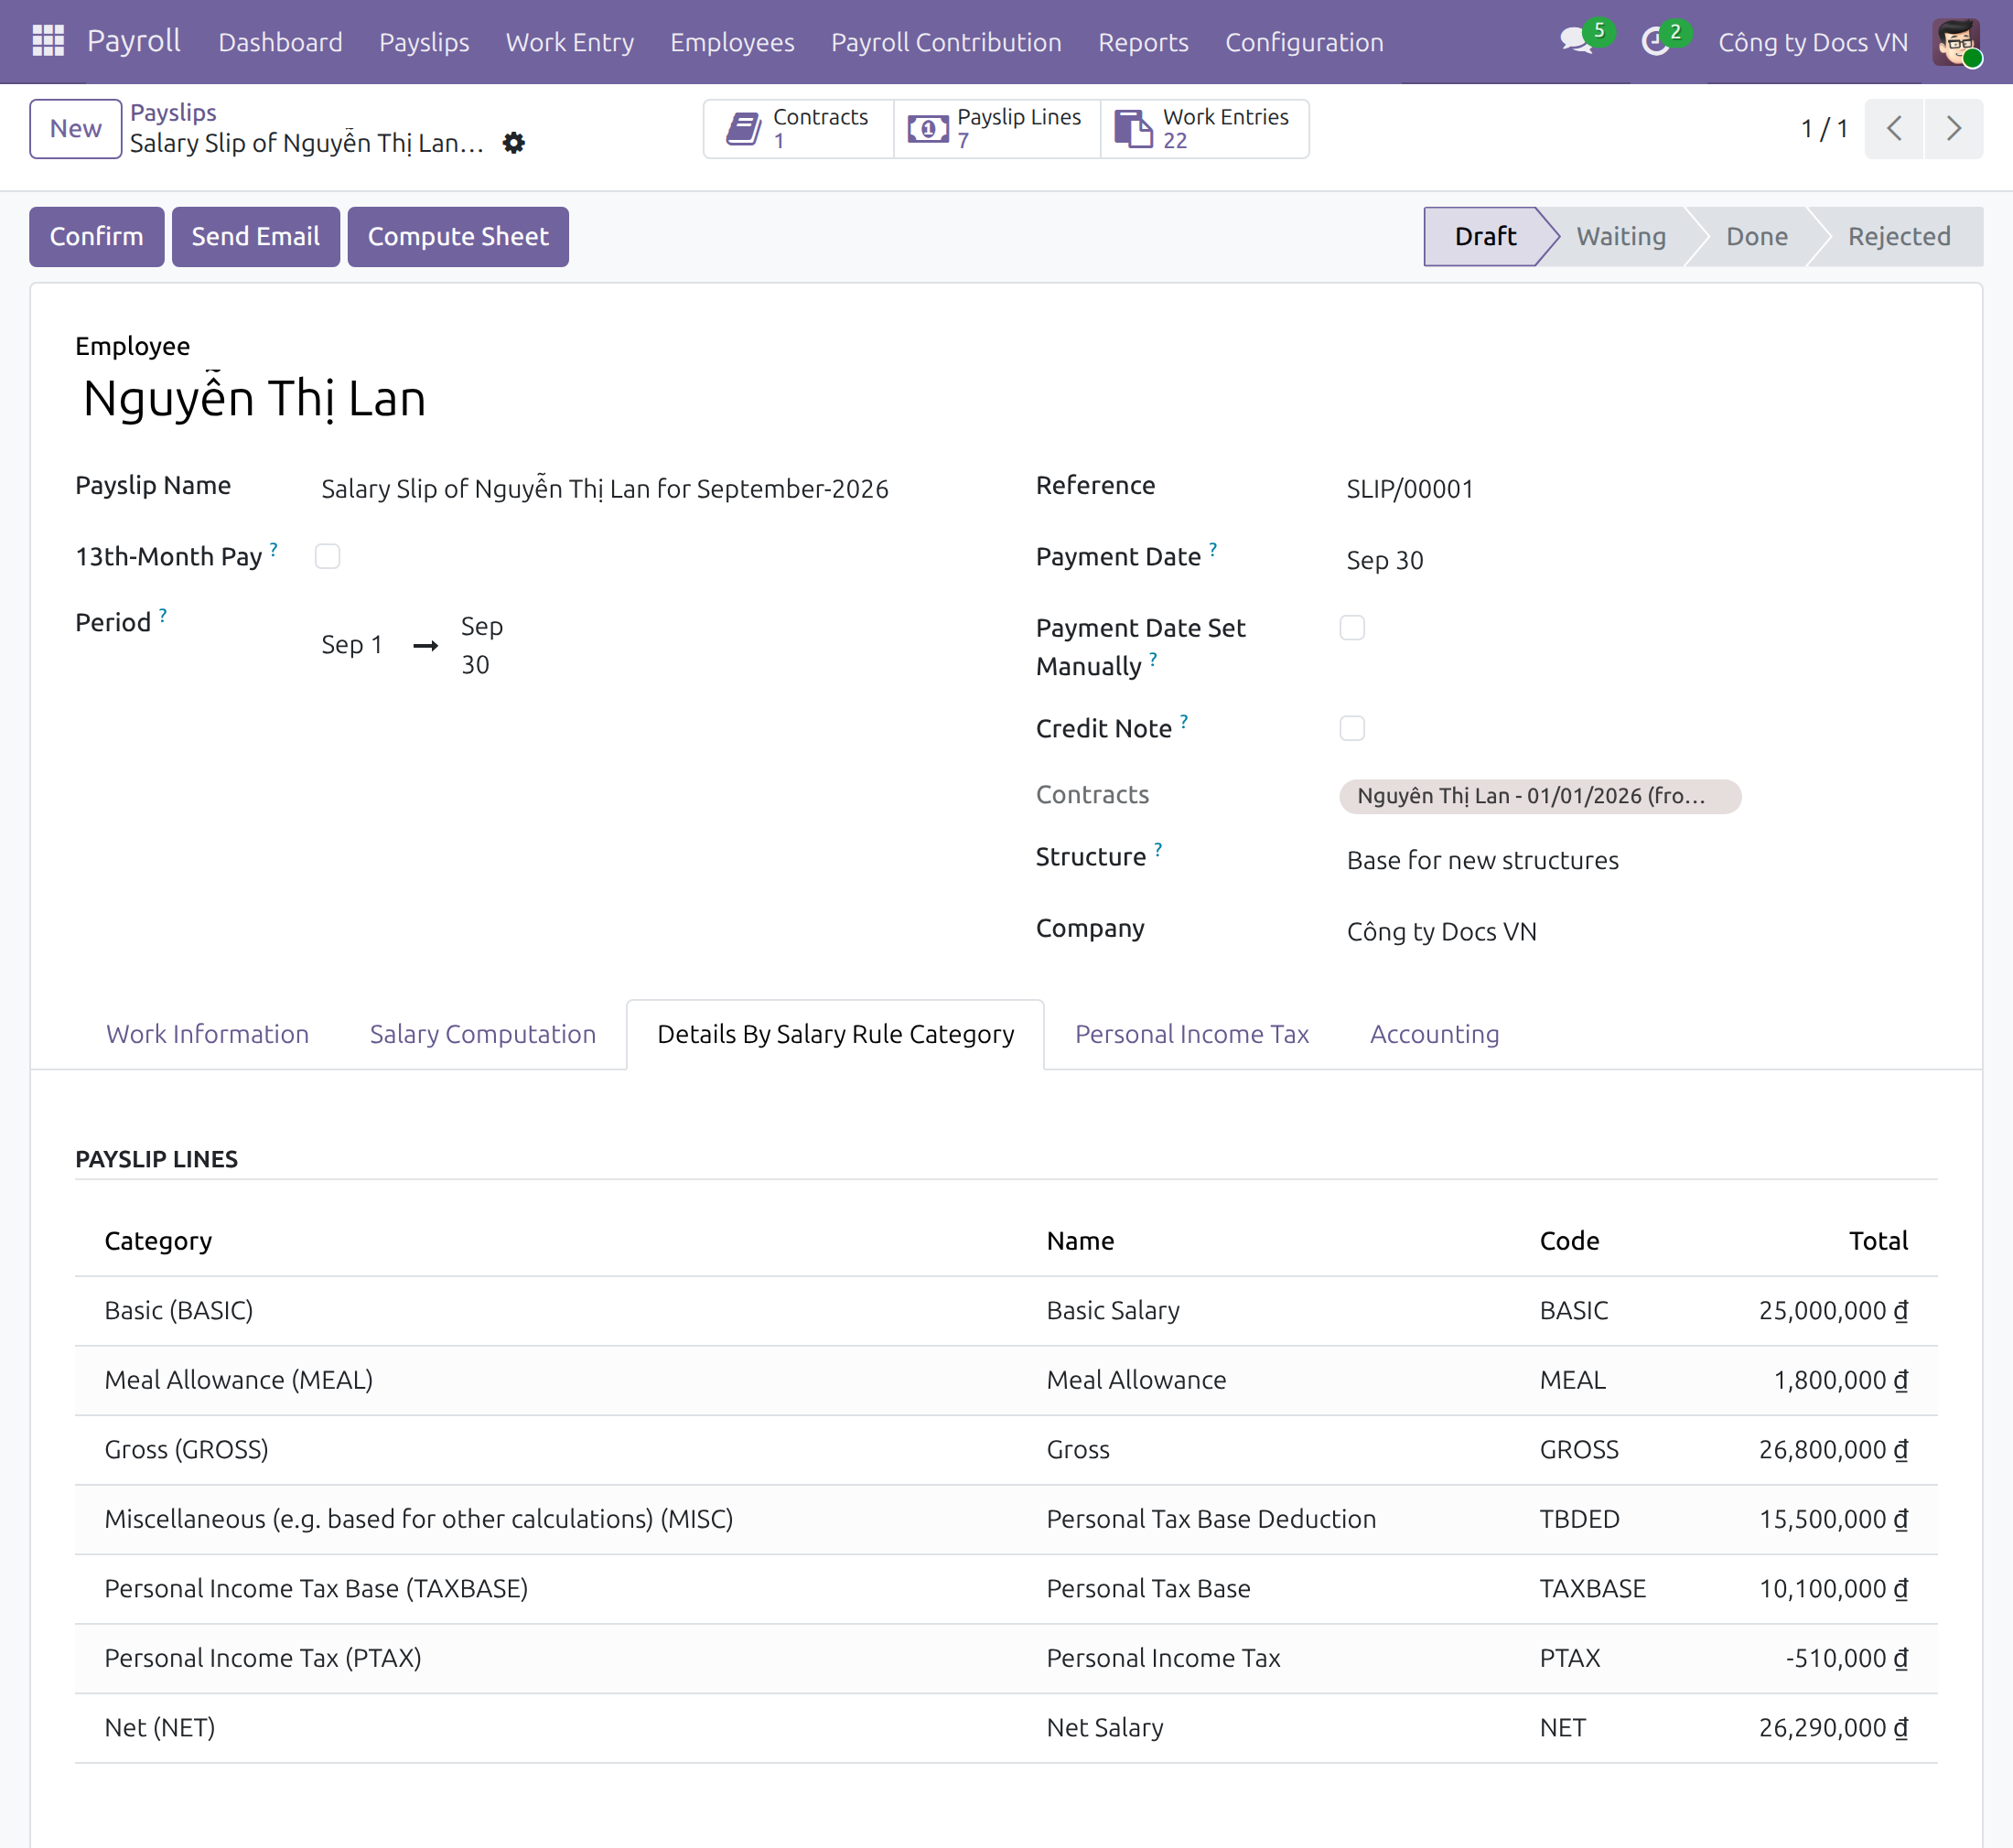Viewport: 2013px width, 1848px height.
Task: Open the gear actions menu
Action: click(514, 143)
